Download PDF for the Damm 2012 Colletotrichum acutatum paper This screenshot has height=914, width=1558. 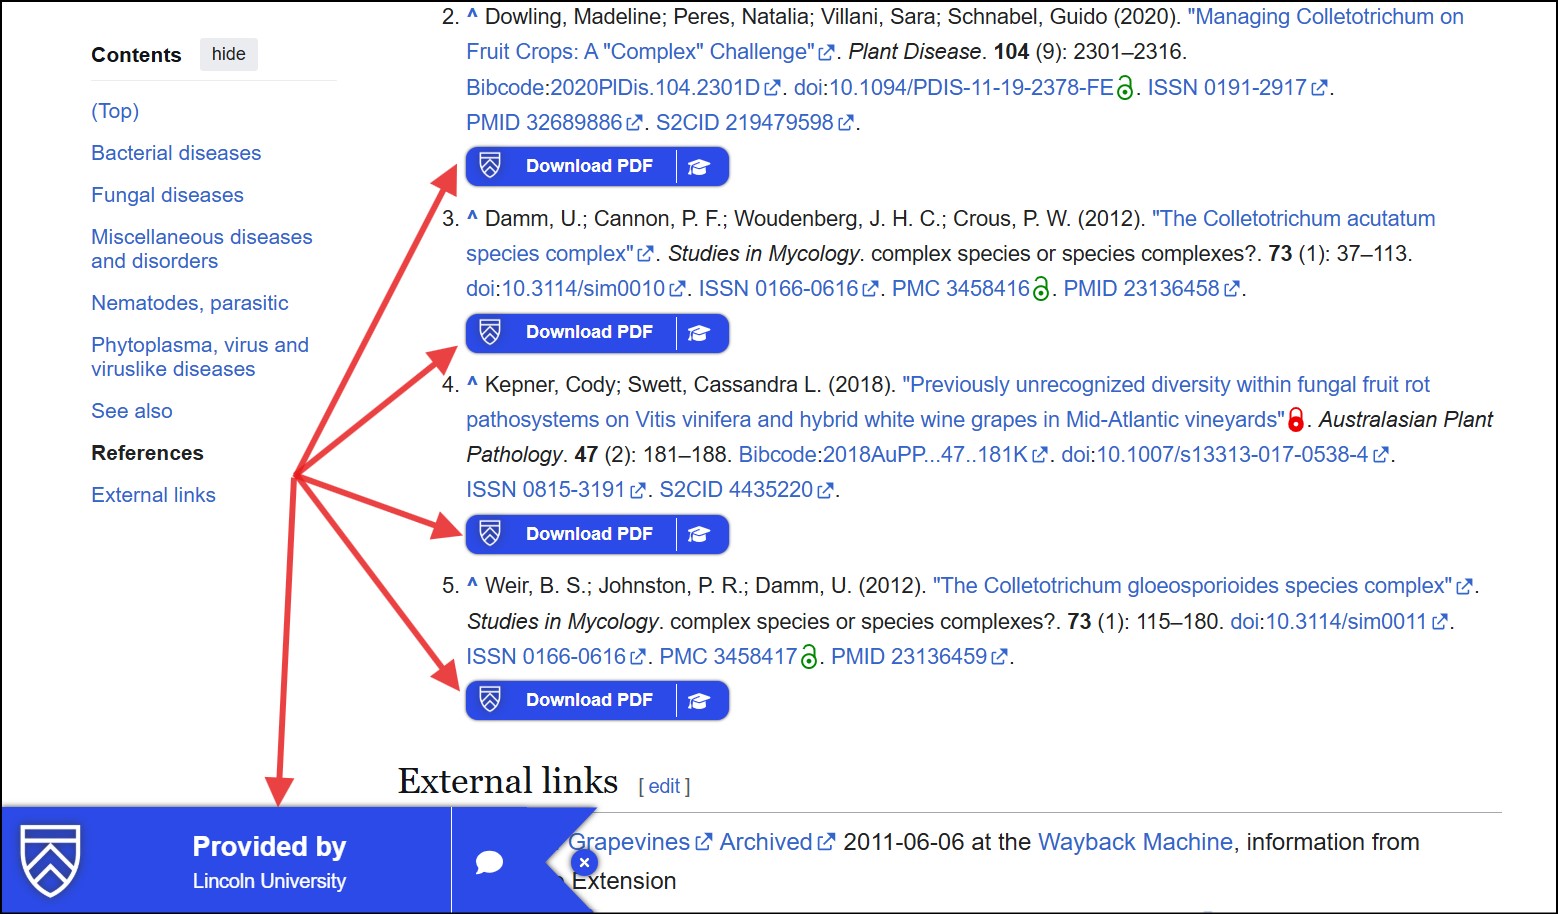tap(590, 332)
